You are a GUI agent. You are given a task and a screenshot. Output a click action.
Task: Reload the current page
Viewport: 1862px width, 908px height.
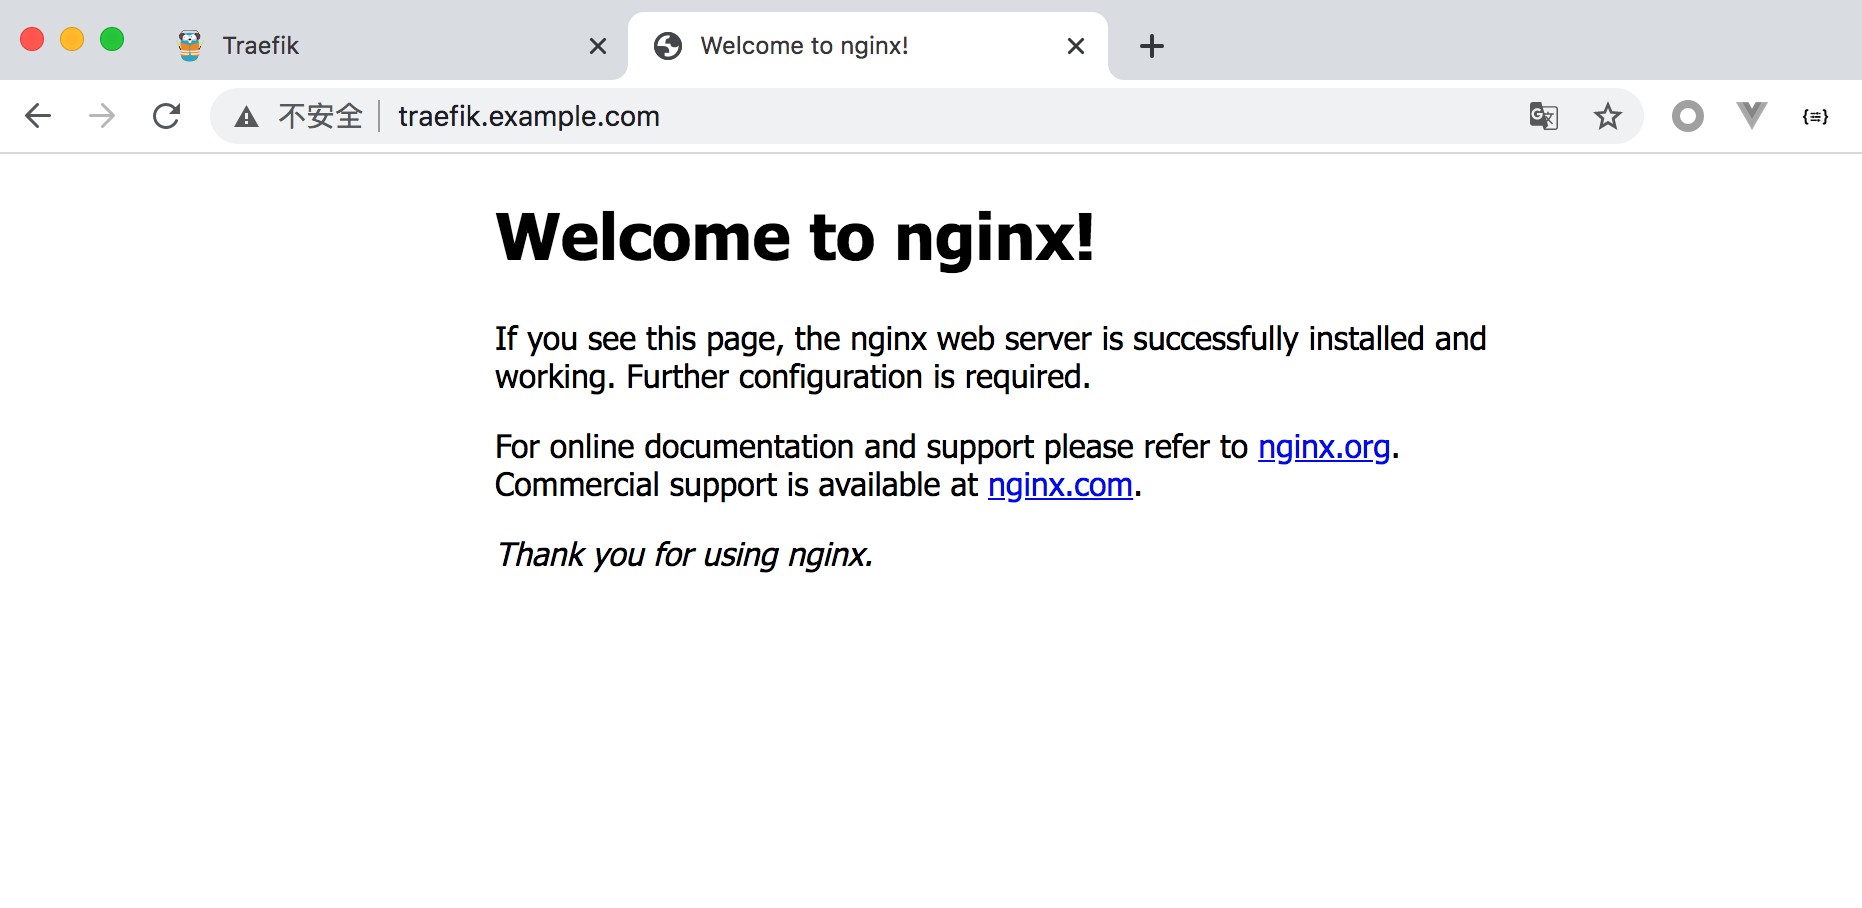point(167,116)
